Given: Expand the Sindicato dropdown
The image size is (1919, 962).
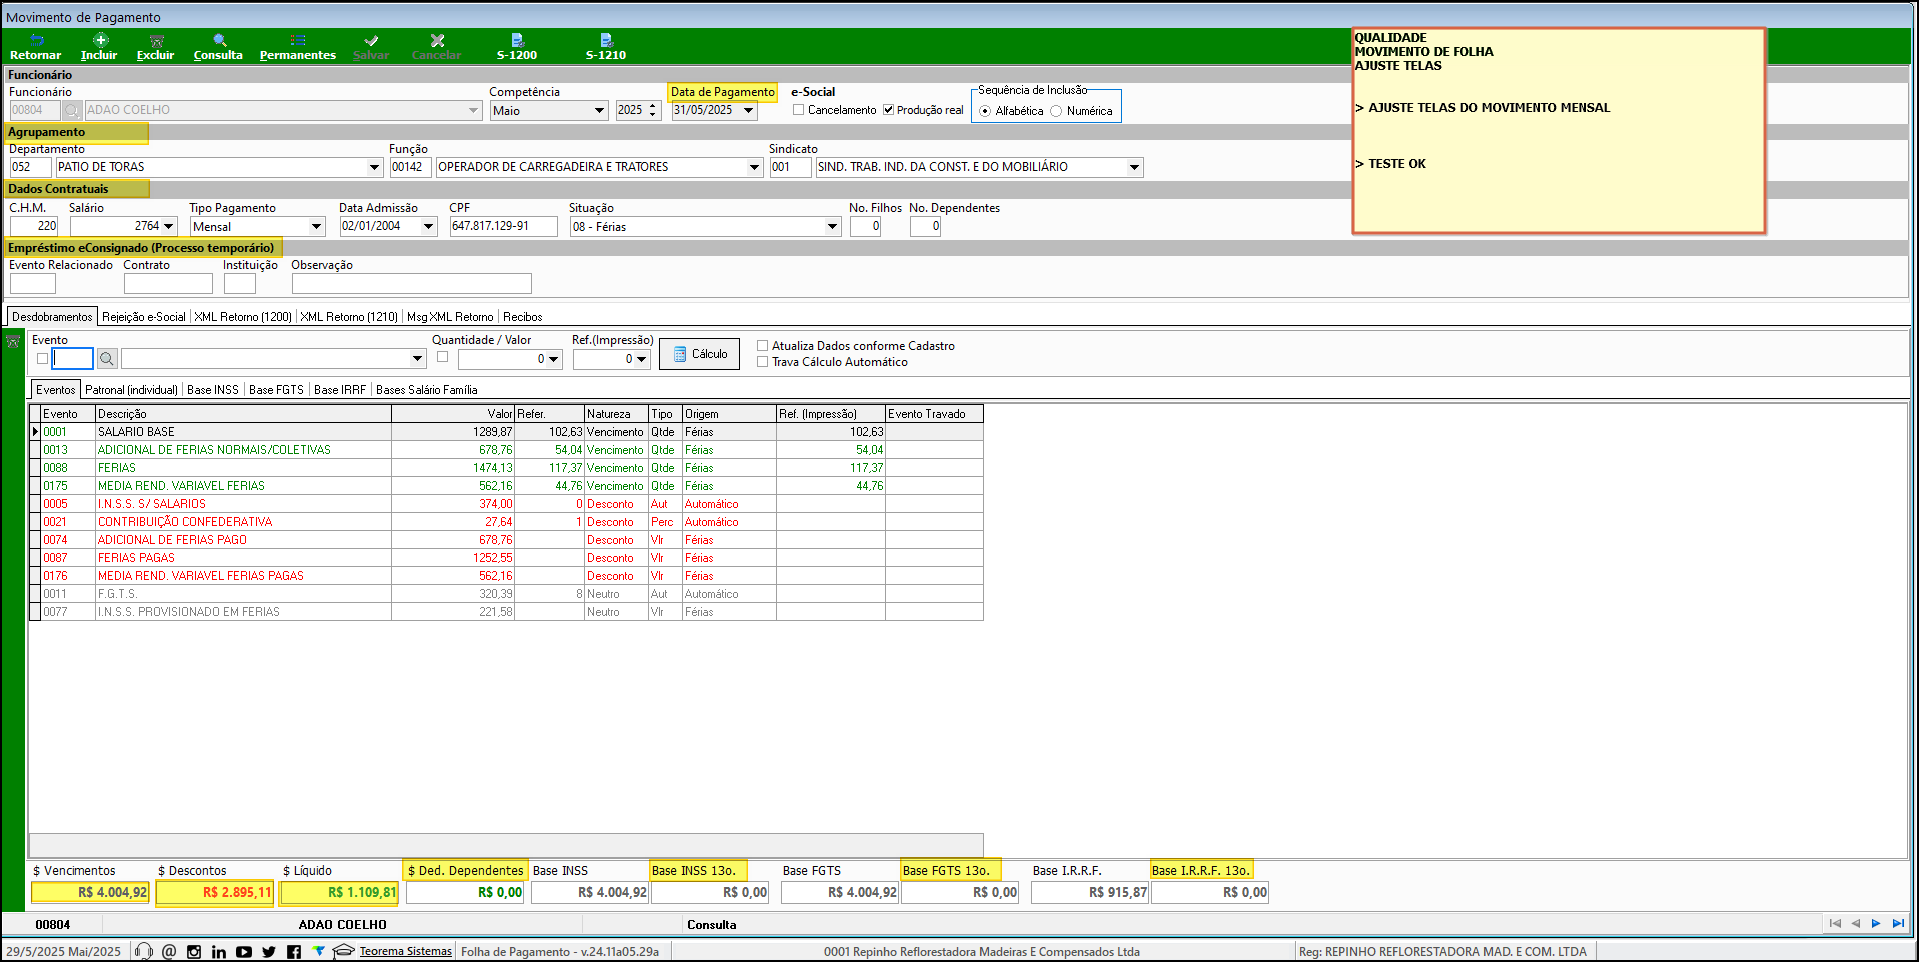Looking at the screenshot, I should [1134, 167].
